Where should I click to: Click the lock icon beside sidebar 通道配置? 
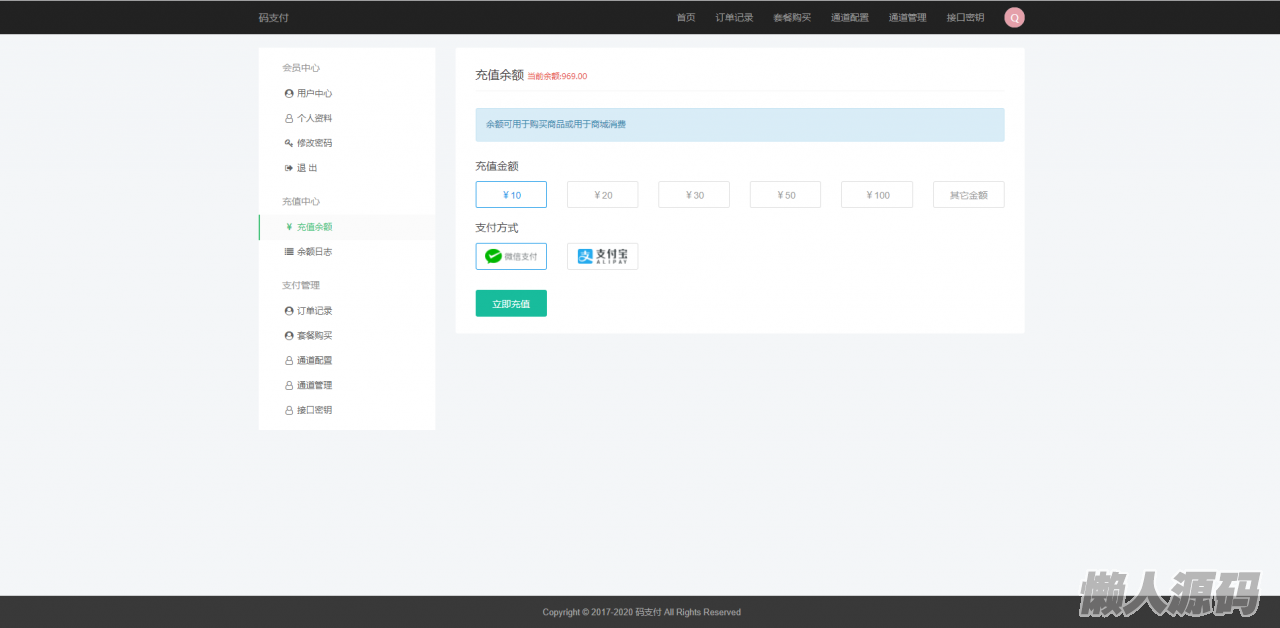click(x=289, y=361)
